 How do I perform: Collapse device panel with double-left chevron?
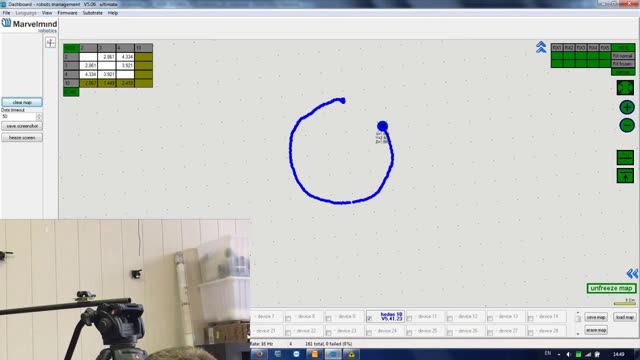[x=632, y=273]
